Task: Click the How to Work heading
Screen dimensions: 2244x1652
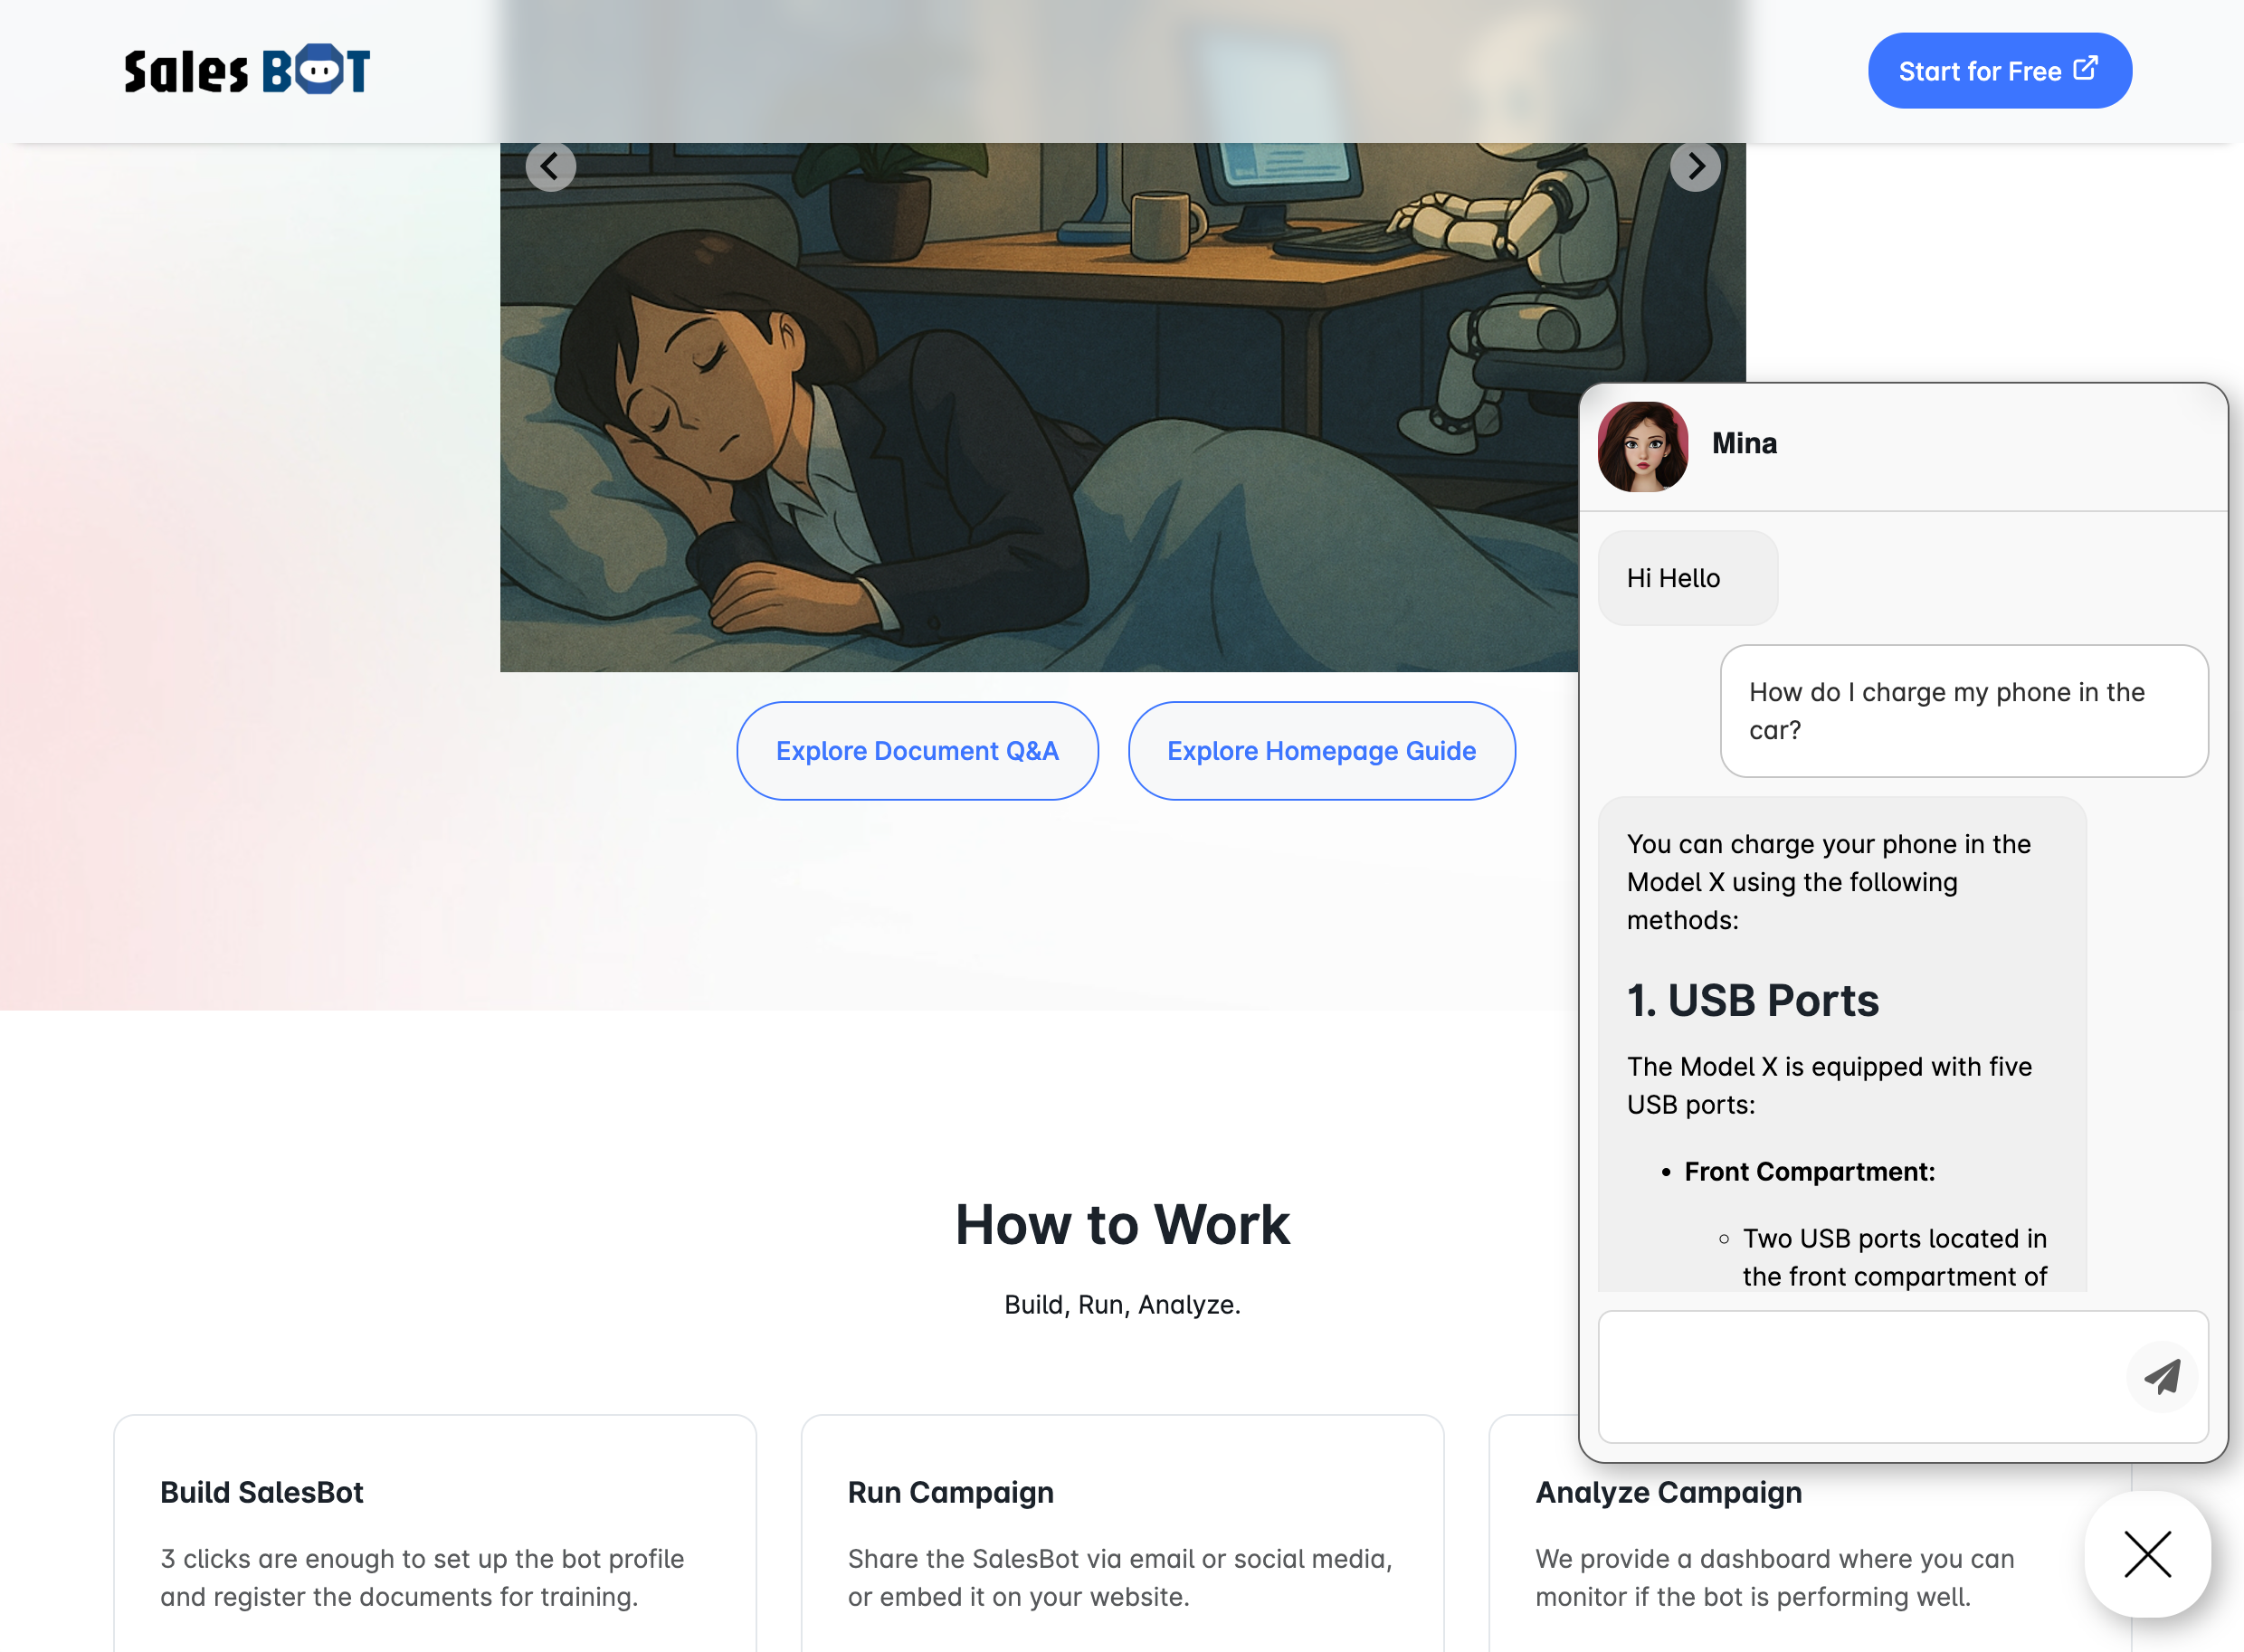Action: click(1122, 1225)
